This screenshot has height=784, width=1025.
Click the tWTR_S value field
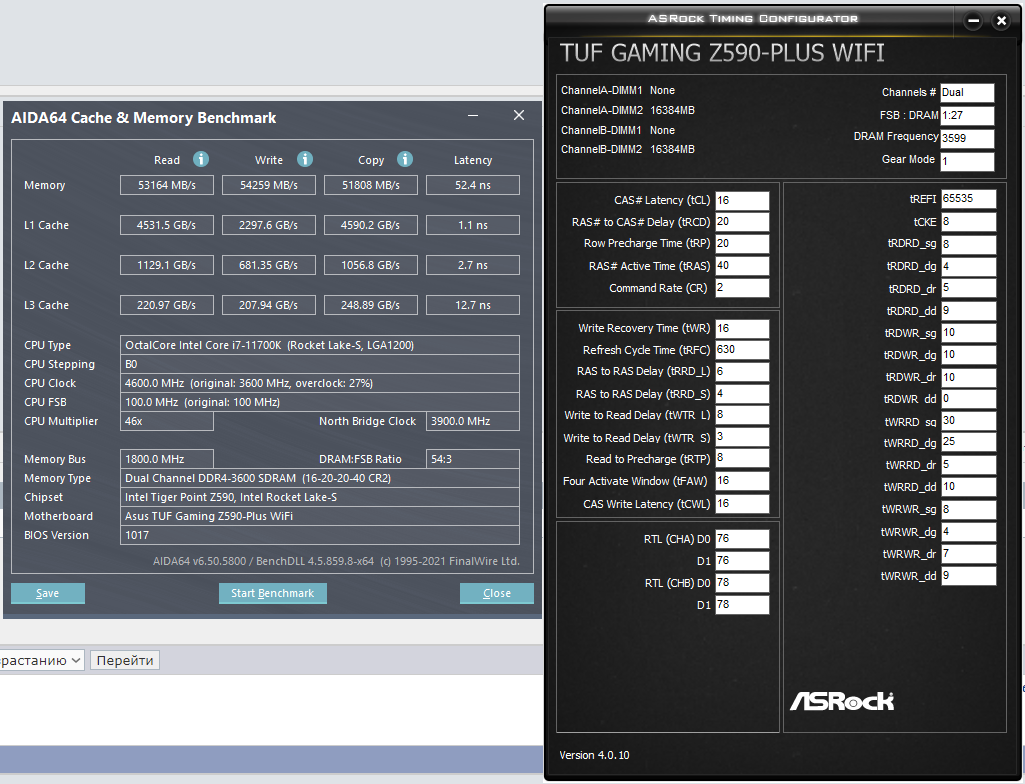pos(742,437)
